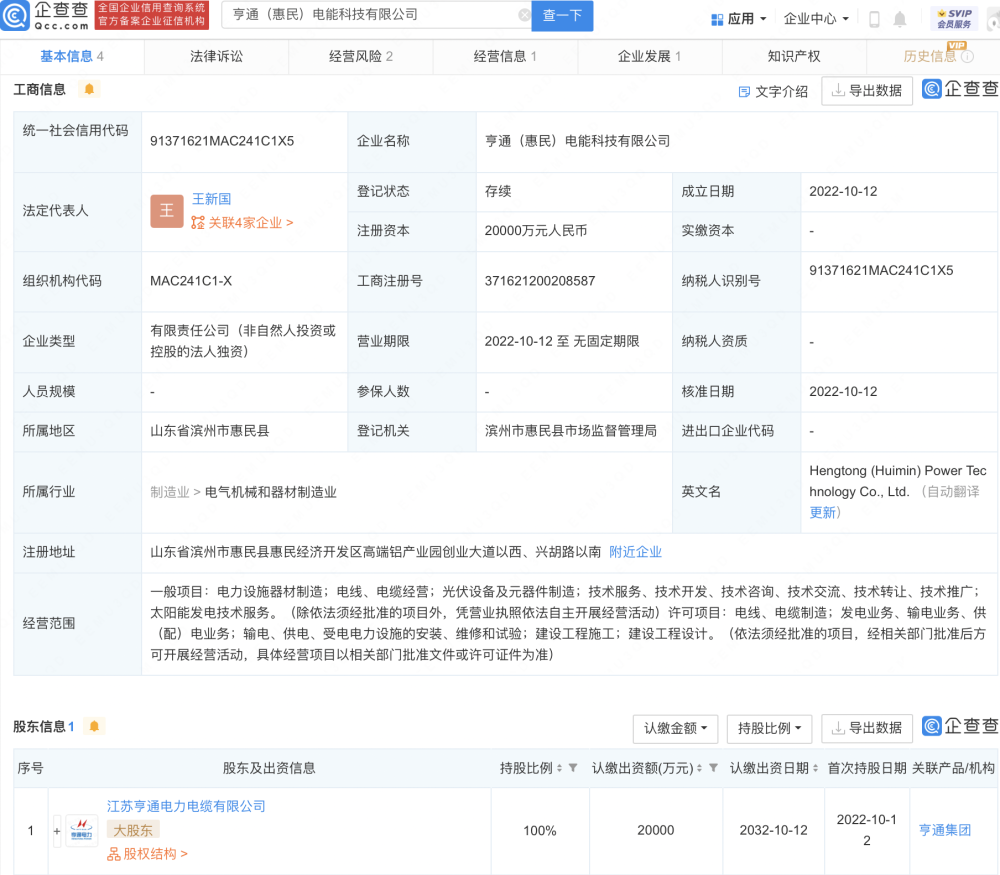Click 电气机械和器材制造业 industry text
The image size is (1000, 875).
(270, 492)
